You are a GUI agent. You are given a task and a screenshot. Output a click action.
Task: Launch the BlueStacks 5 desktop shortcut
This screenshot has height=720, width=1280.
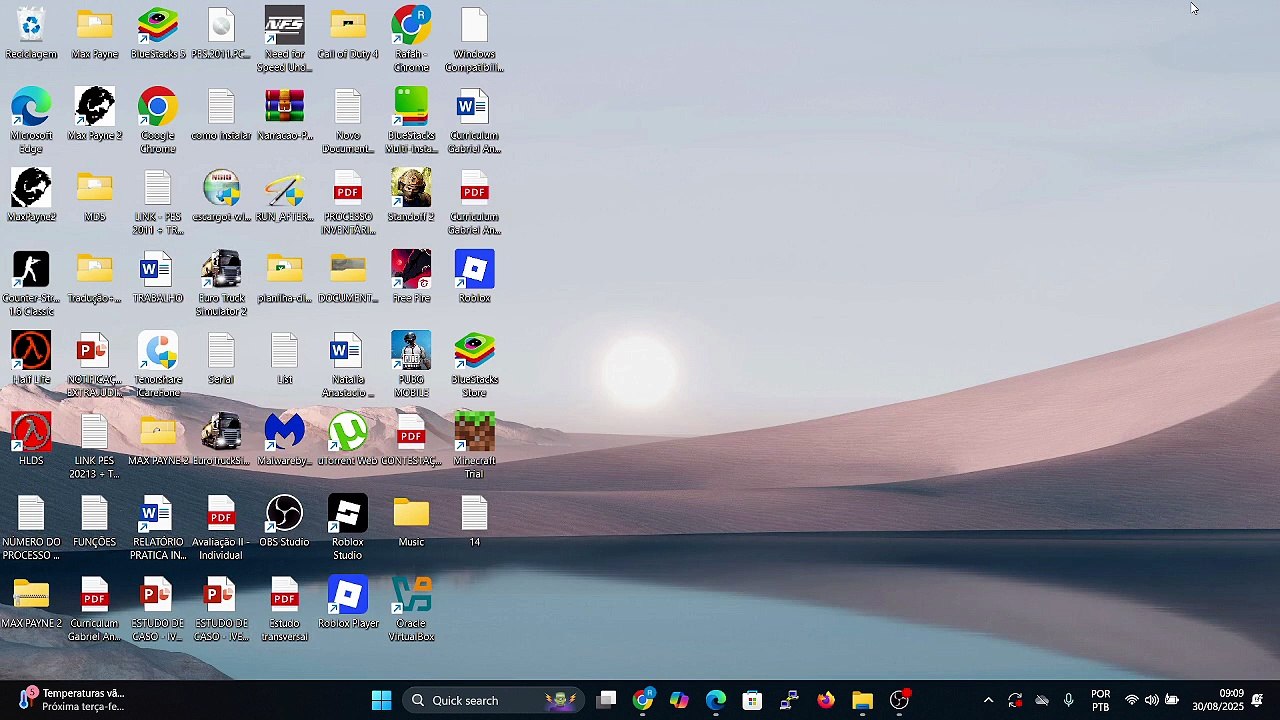[x=158, y=33]
